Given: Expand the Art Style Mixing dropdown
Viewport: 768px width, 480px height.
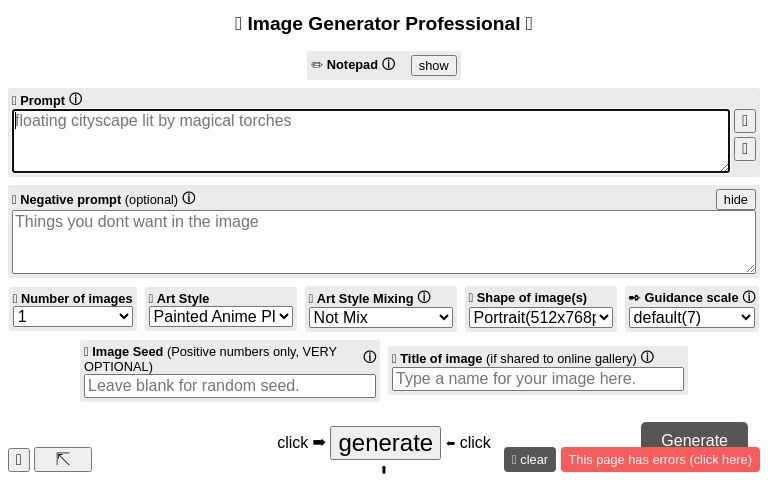Looking at the screenshot, I should coord(381,317).
